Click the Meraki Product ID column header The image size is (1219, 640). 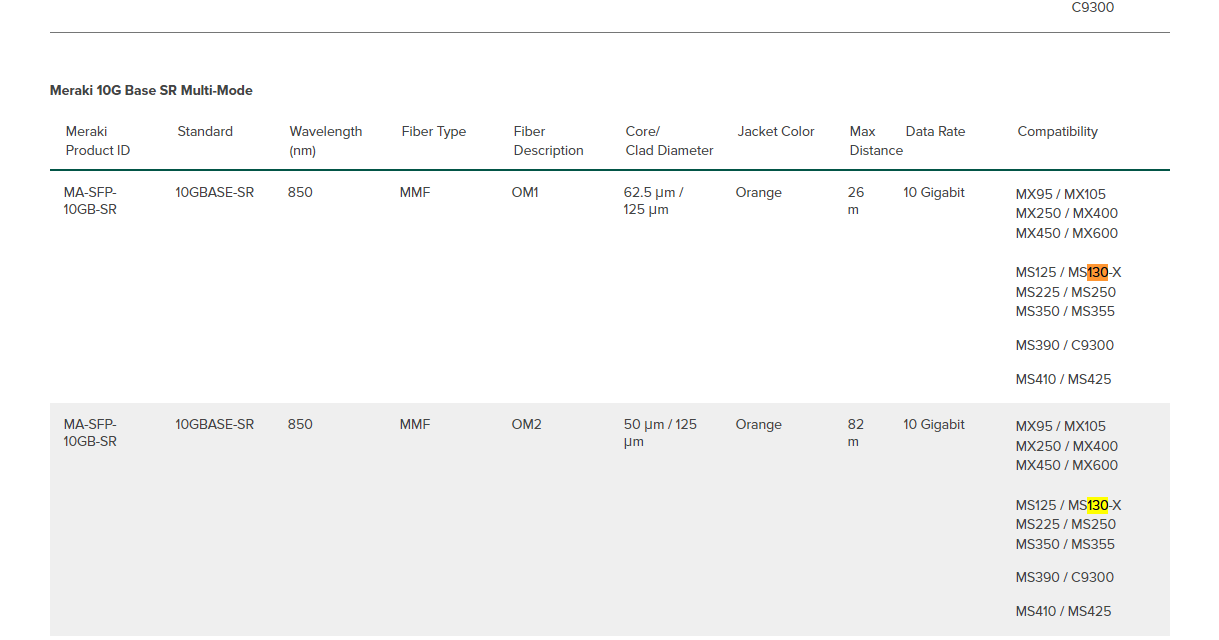(97, 140)
